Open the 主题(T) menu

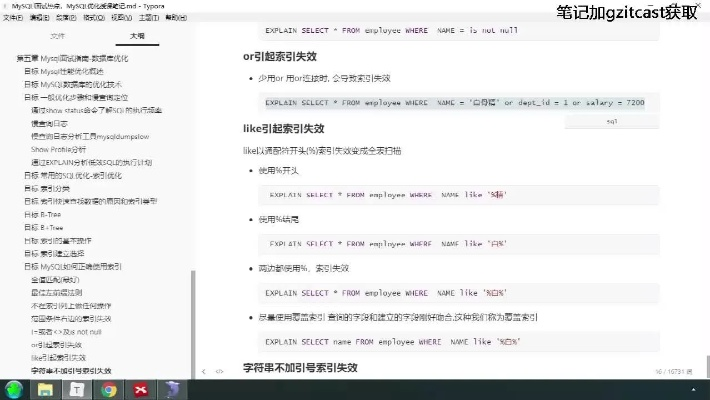tap(149, 18)
